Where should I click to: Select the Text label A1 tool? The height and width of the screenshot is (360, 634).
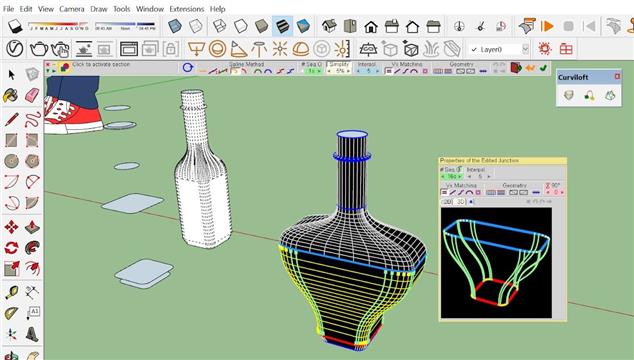tap(32, 313)
